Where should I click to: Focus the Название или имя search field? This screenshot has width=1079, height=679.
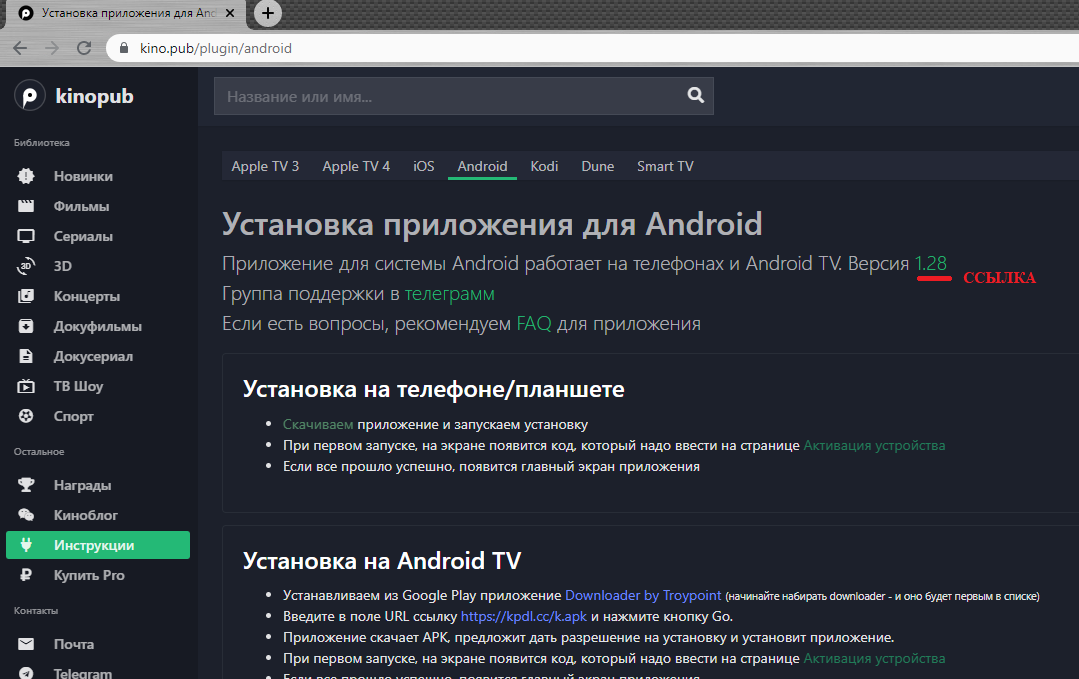464,96
